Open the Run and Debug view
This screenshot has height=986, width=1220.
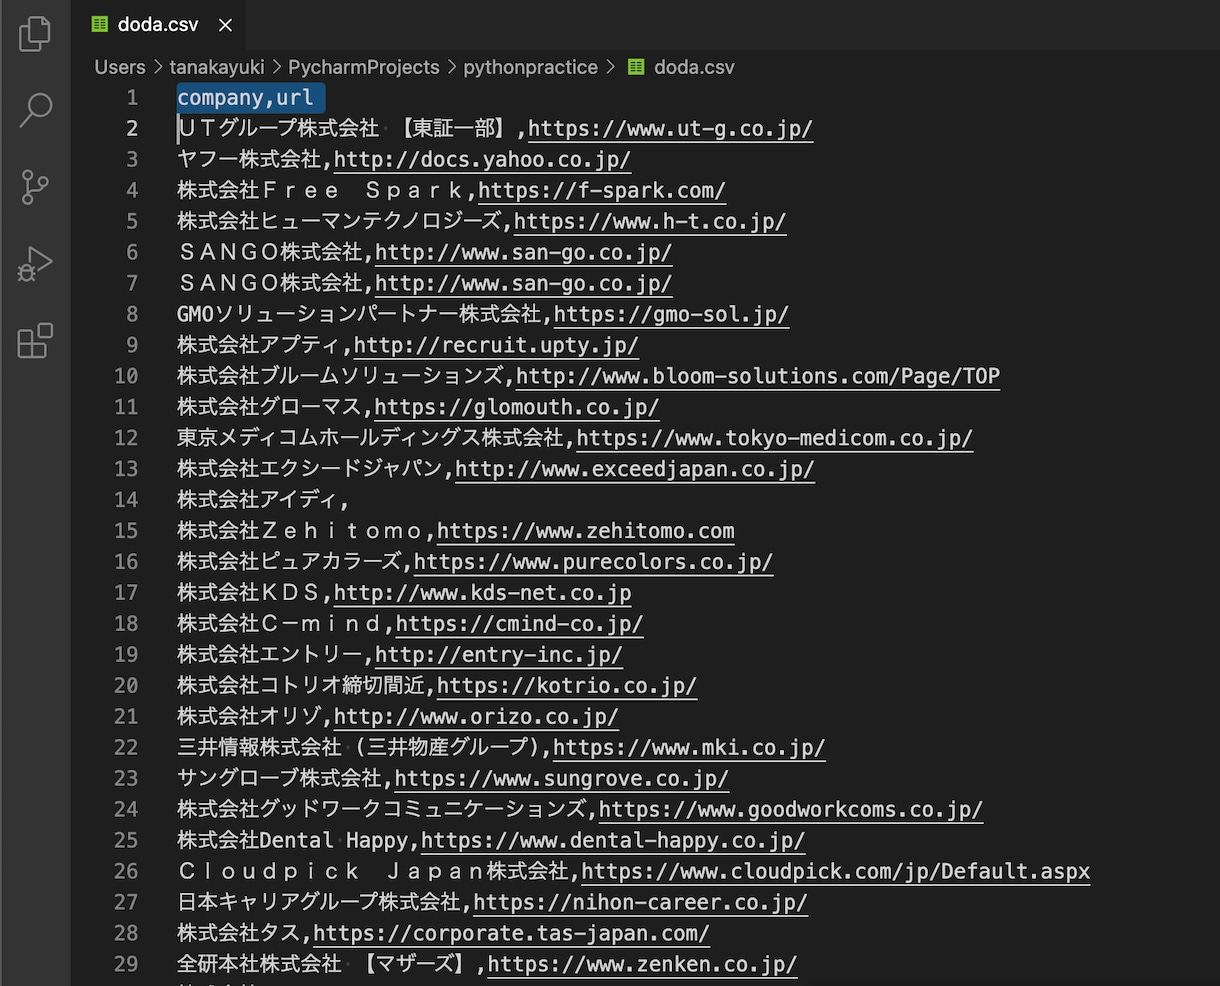coord(35,264)
